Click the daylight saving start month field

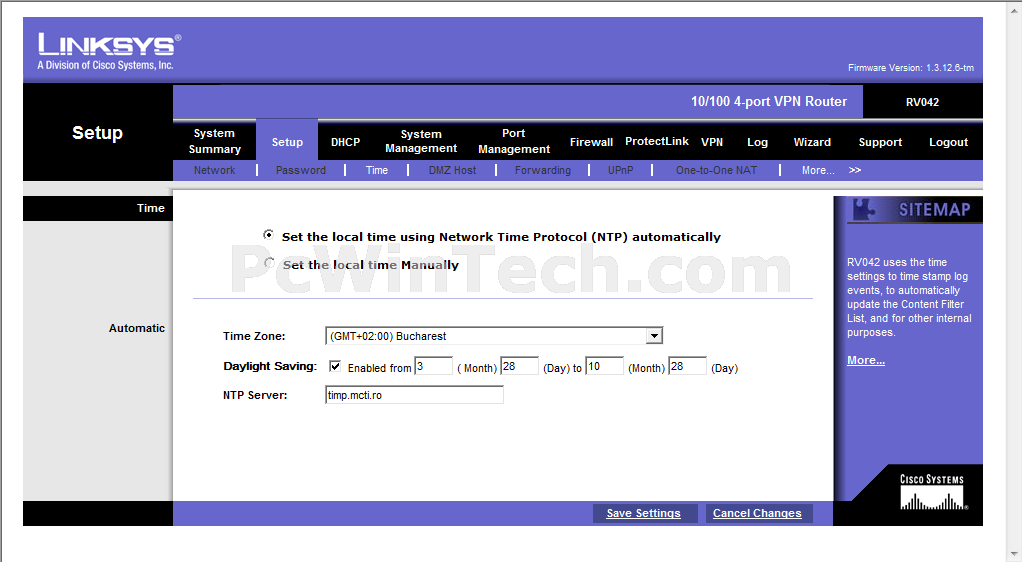(433, 366)
